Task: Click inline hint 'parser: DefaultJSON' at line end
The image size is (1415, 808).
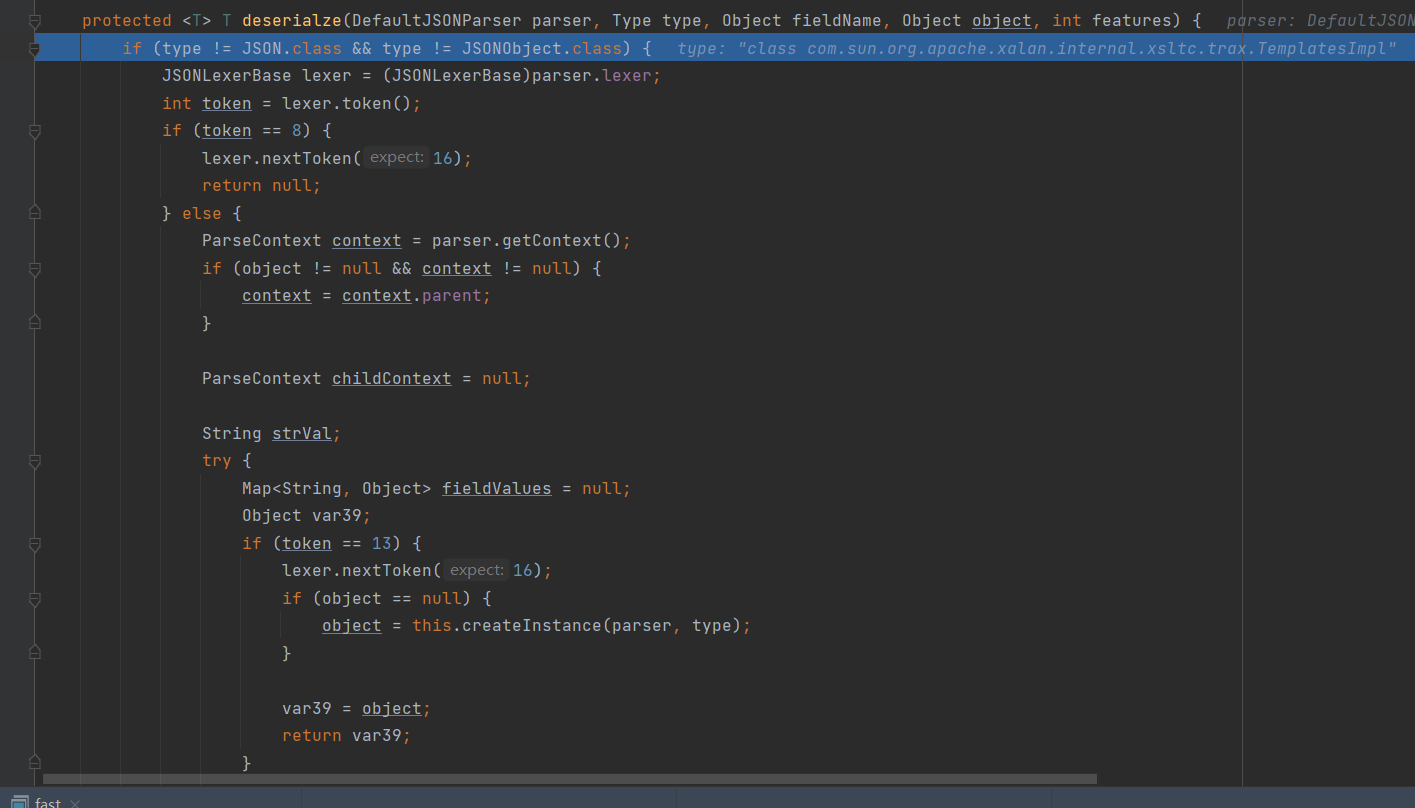Action: [1320, 21]
